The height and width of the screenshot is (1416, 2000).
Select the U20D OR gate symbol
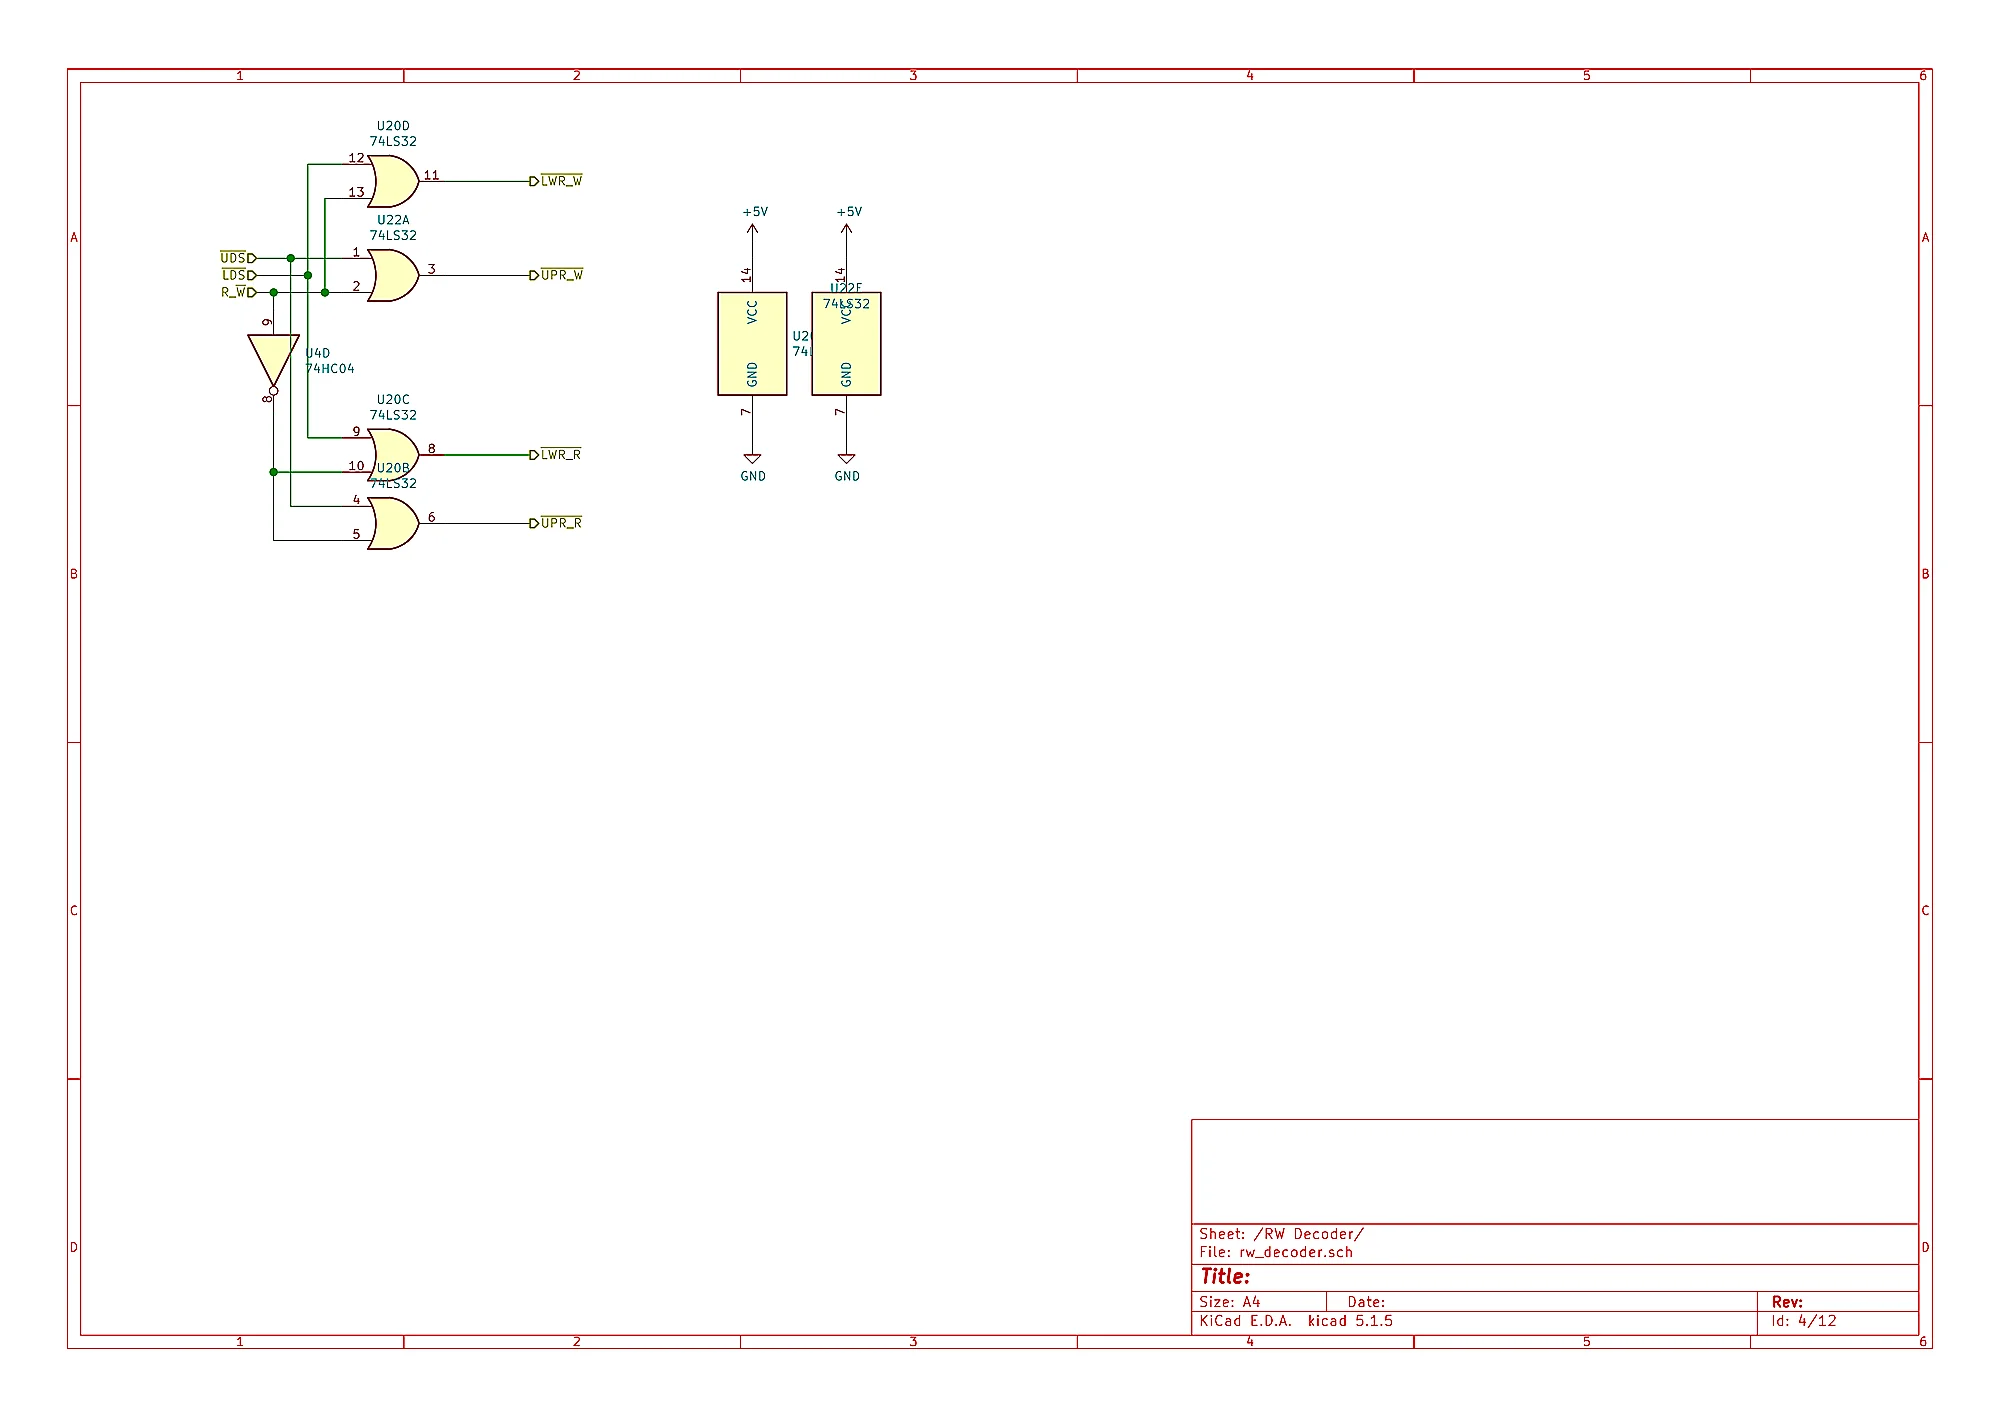pos(393,181)
